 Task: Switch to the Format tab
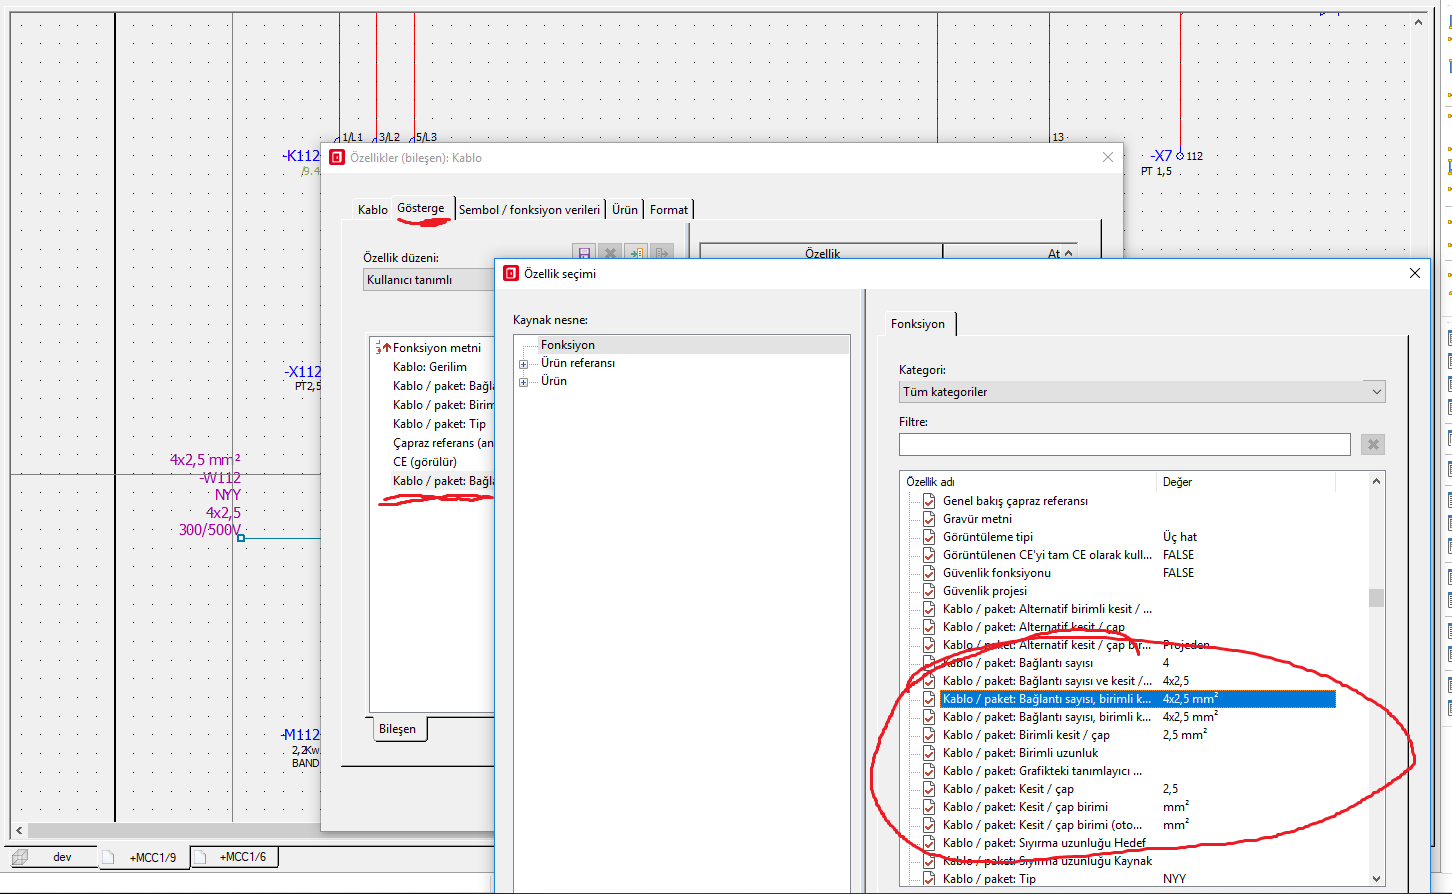pos(669,210)
